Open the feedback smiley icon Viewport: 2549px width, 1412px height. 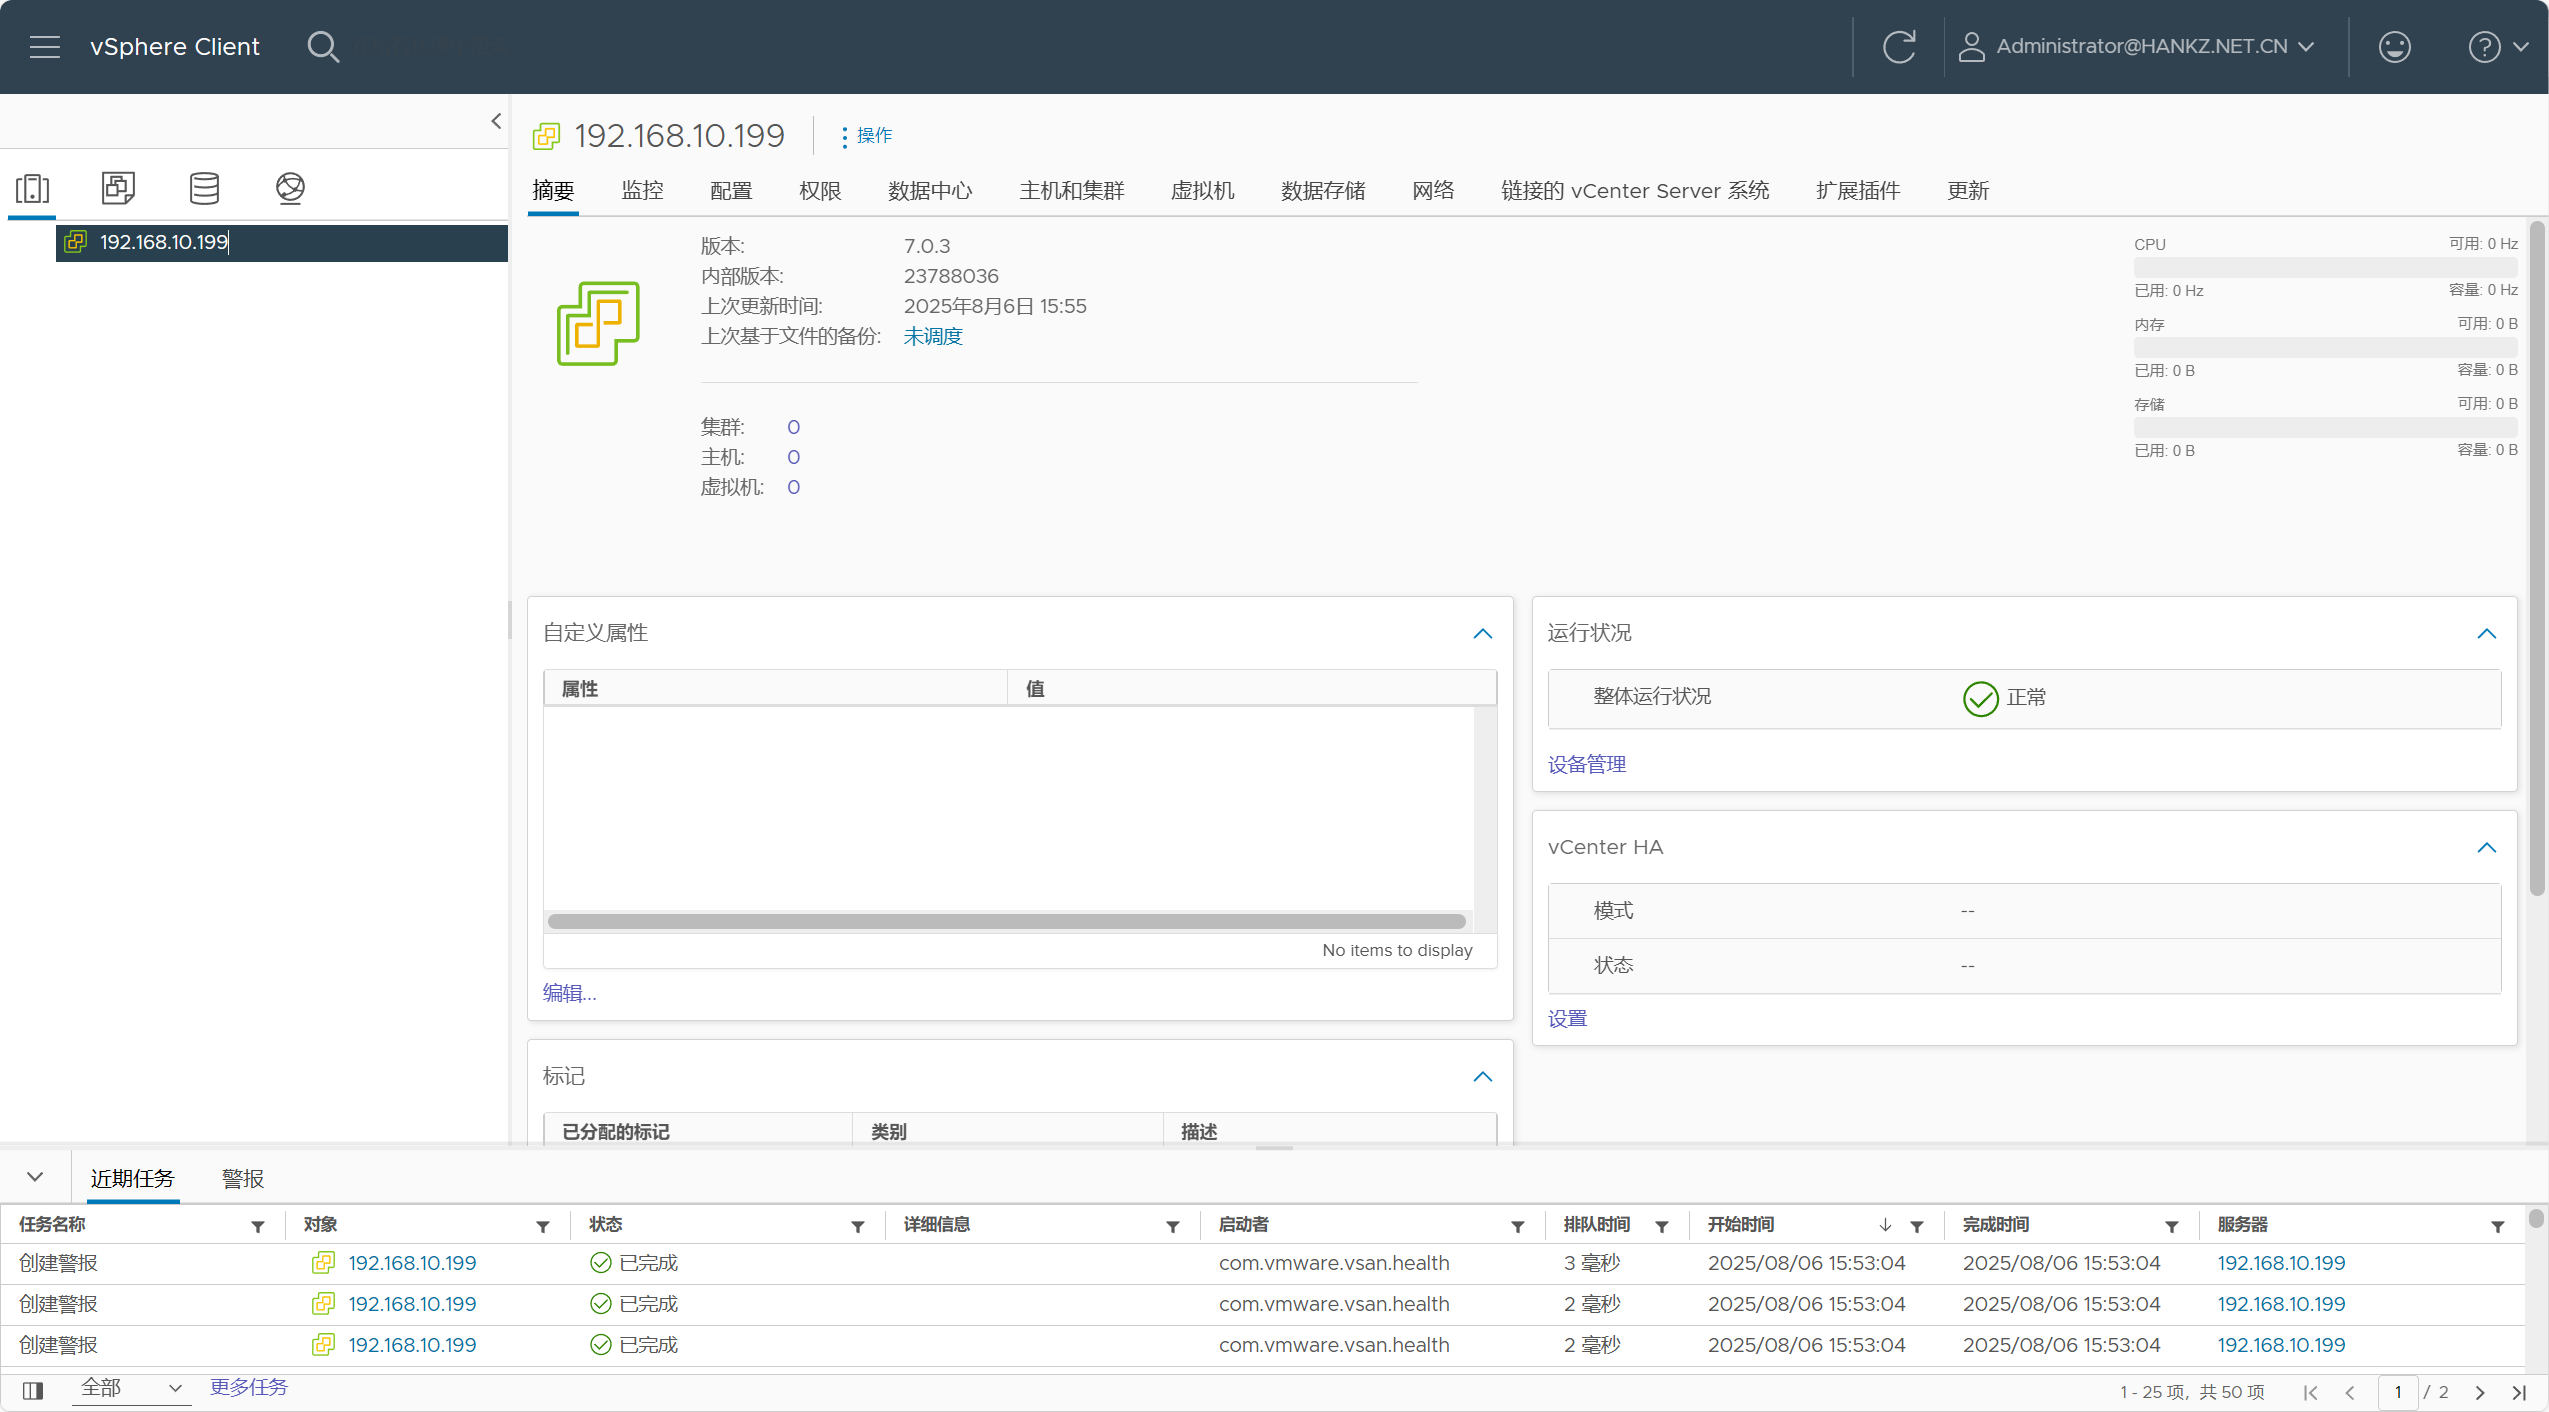pos(2394,46)
